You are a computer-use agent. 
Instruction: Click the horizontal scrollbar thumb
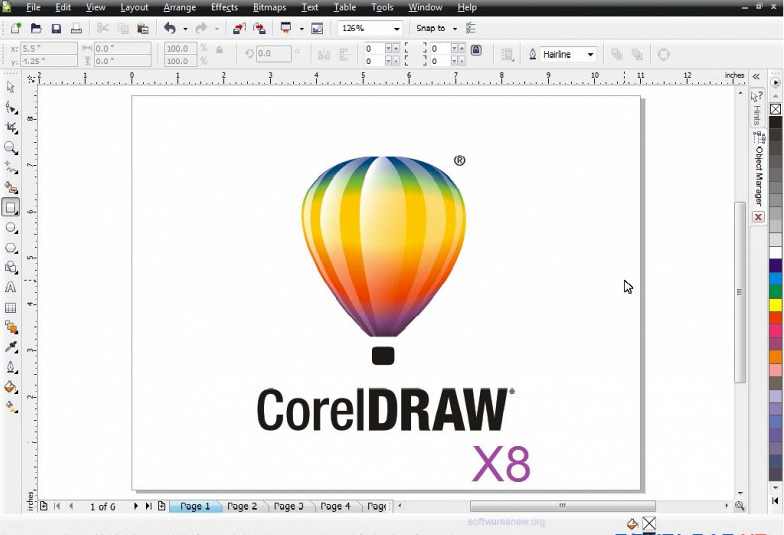pos(562,506)
